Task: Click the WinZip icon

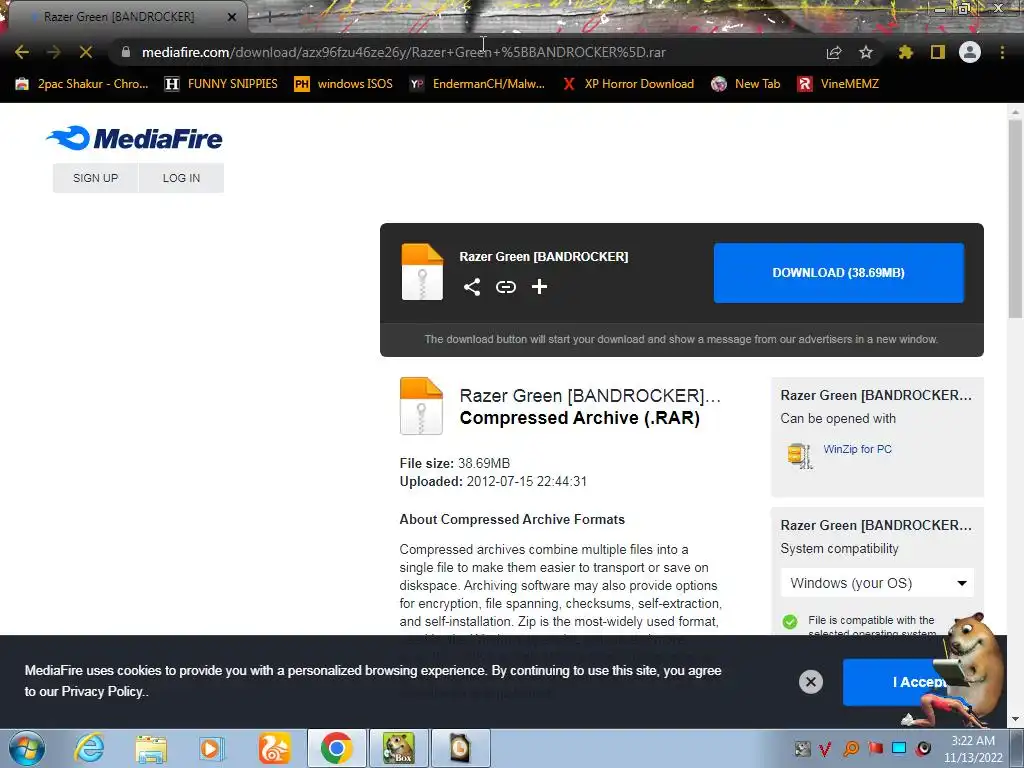Action: pyautogui.click(x=800, y=455)
